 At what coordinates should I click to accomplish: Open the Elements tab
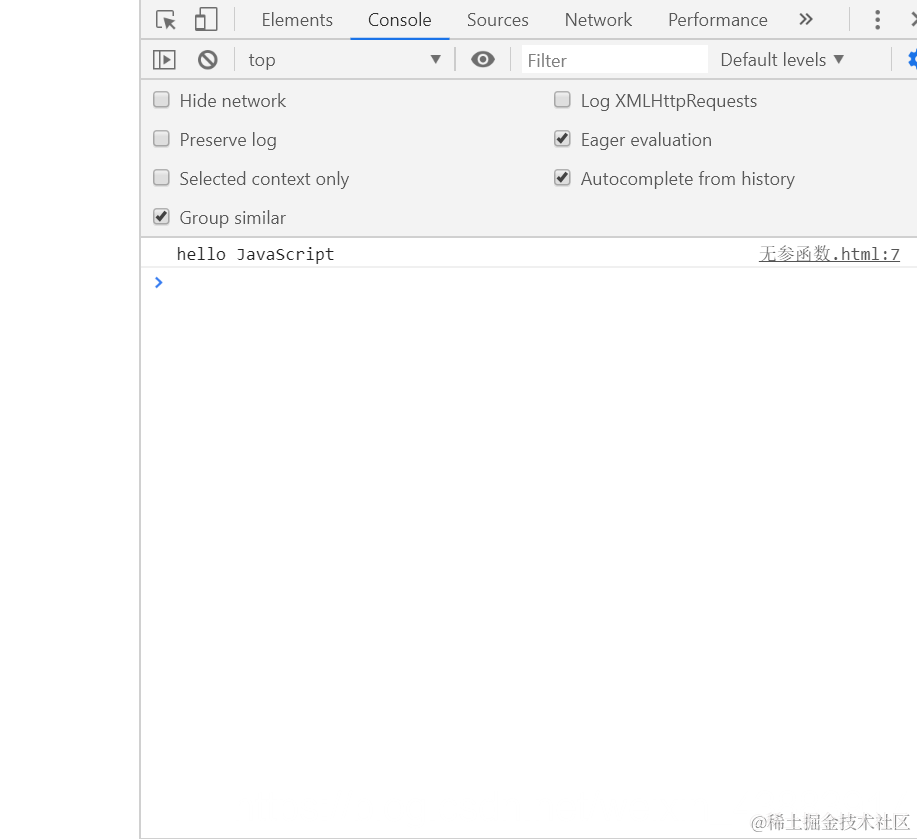pos(297,20)
